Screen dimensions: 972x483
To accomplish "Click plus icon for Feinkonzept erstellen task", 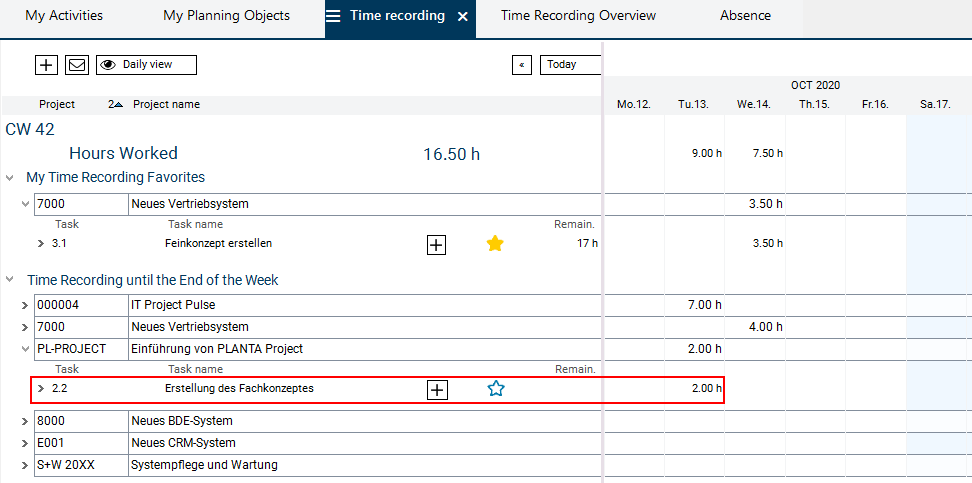I will 436,244.
